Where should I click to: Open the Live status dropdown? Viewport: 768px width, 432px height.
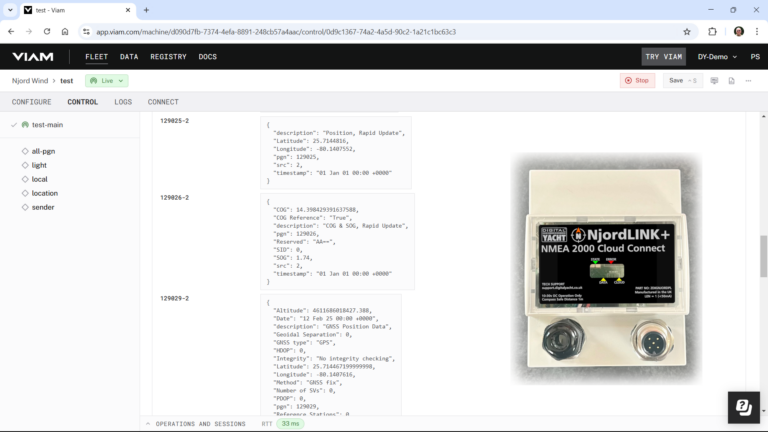pos(107,81)
